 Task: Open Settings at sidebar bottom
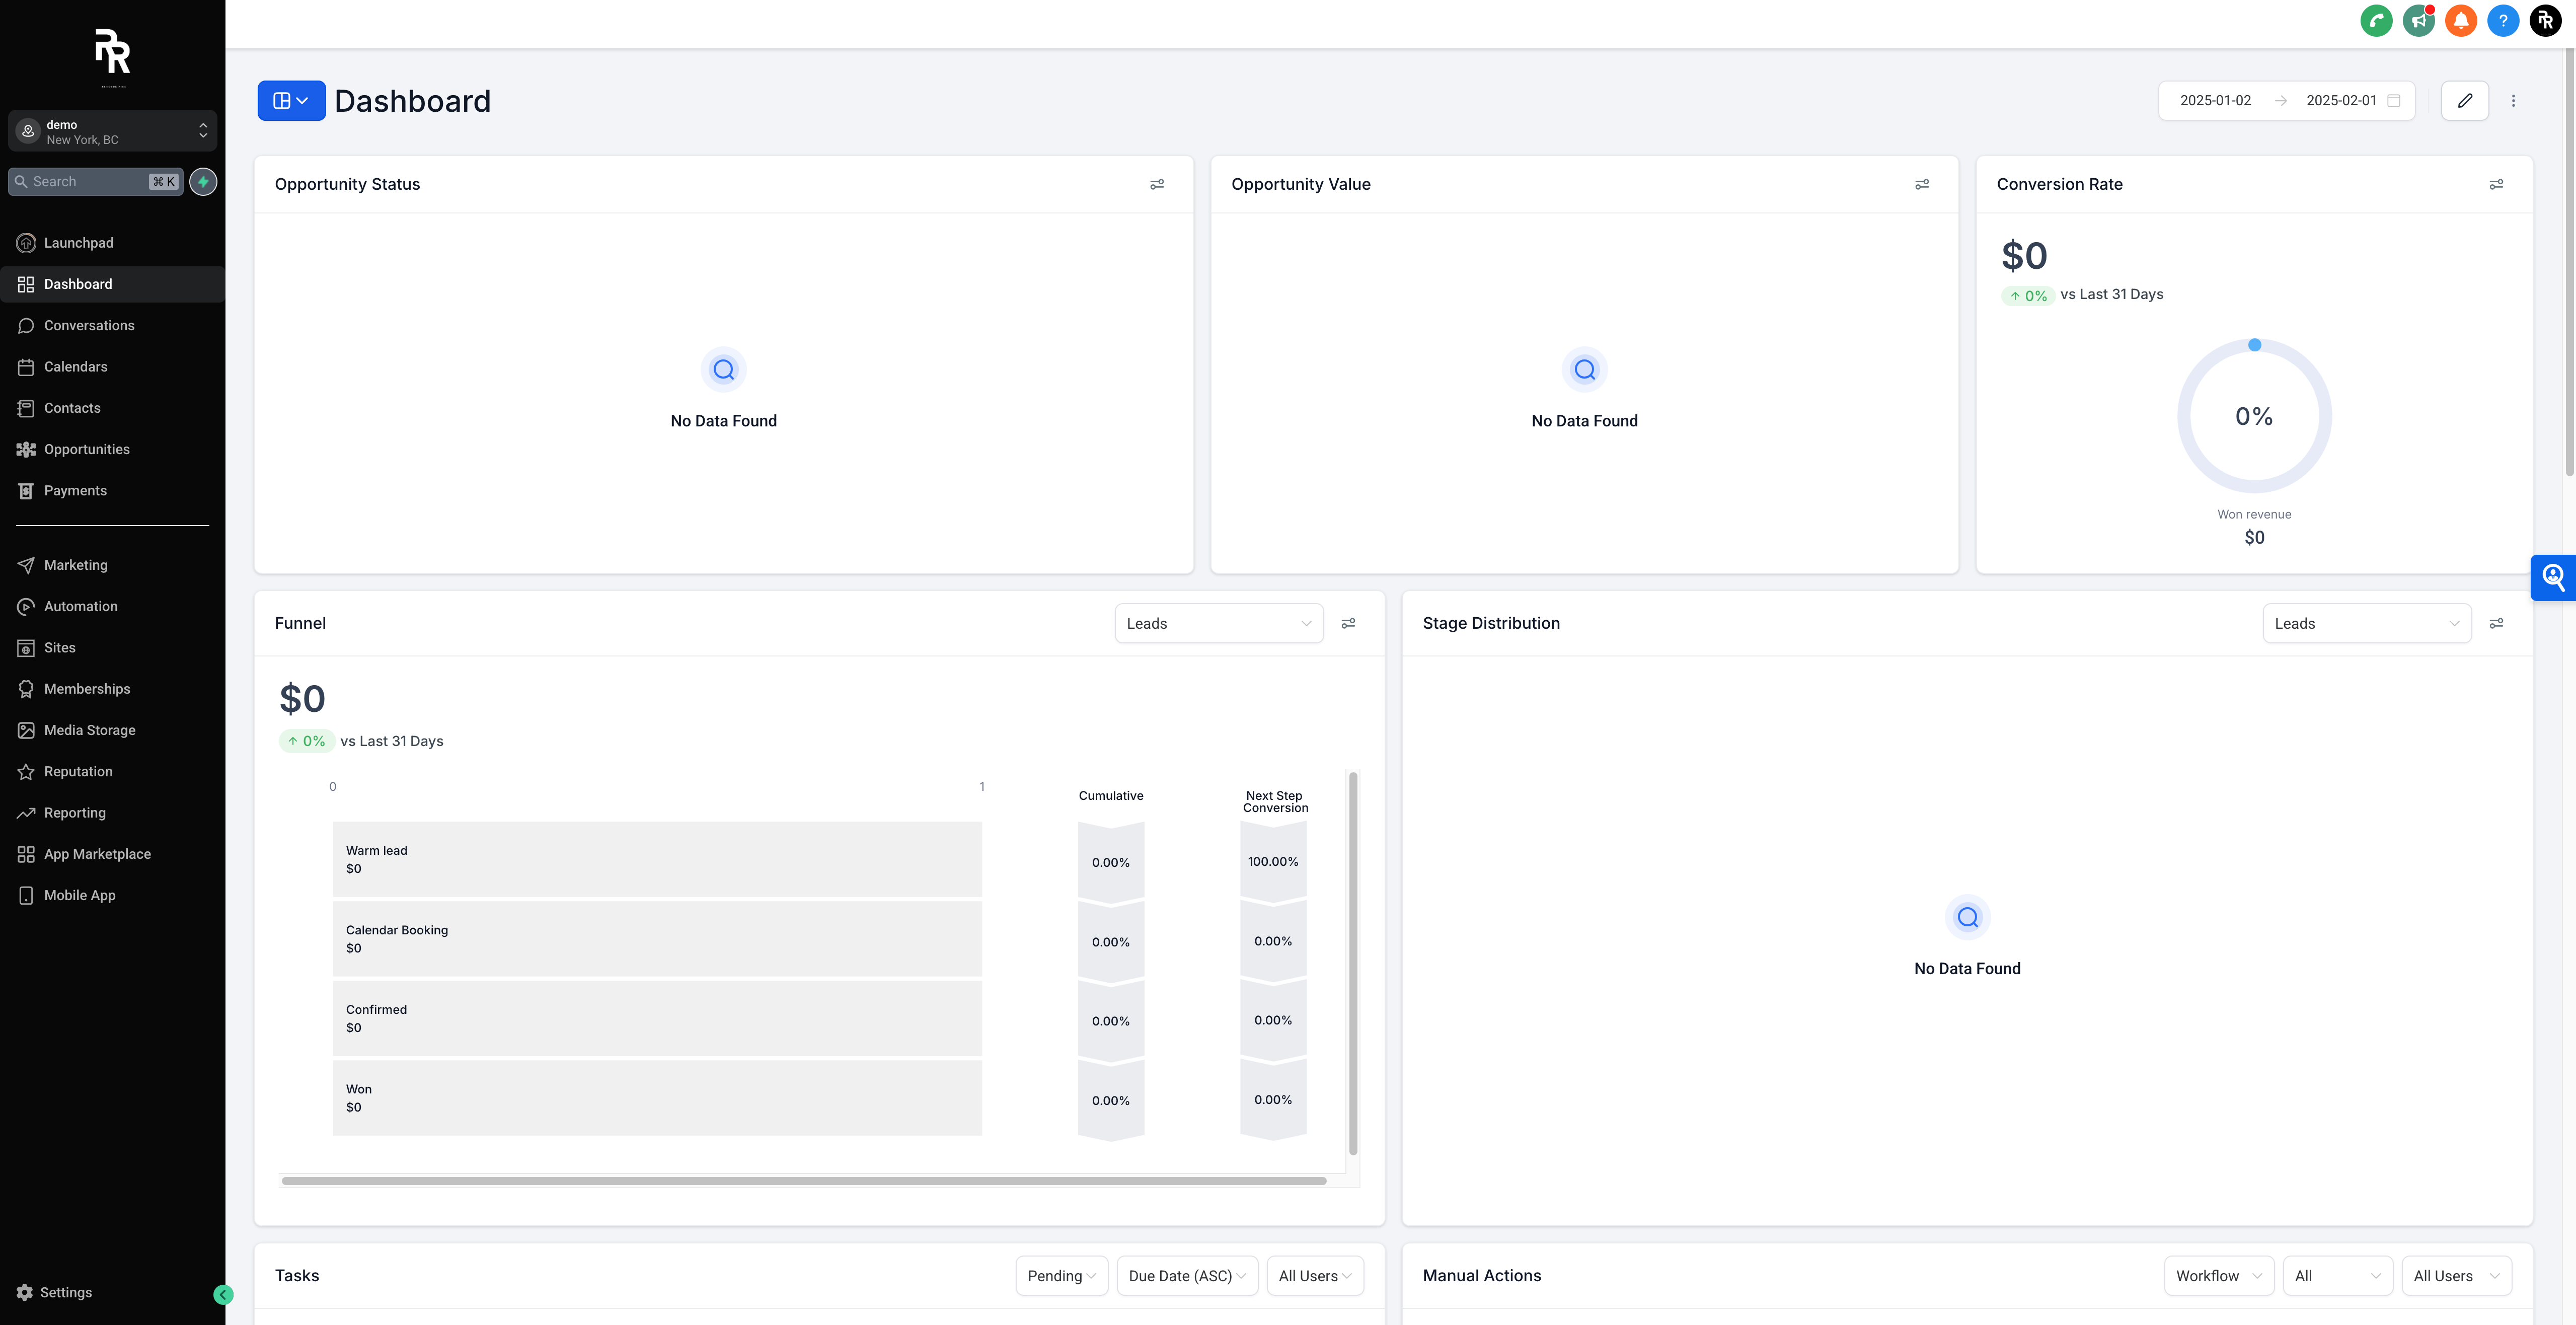click(65, 1293)
